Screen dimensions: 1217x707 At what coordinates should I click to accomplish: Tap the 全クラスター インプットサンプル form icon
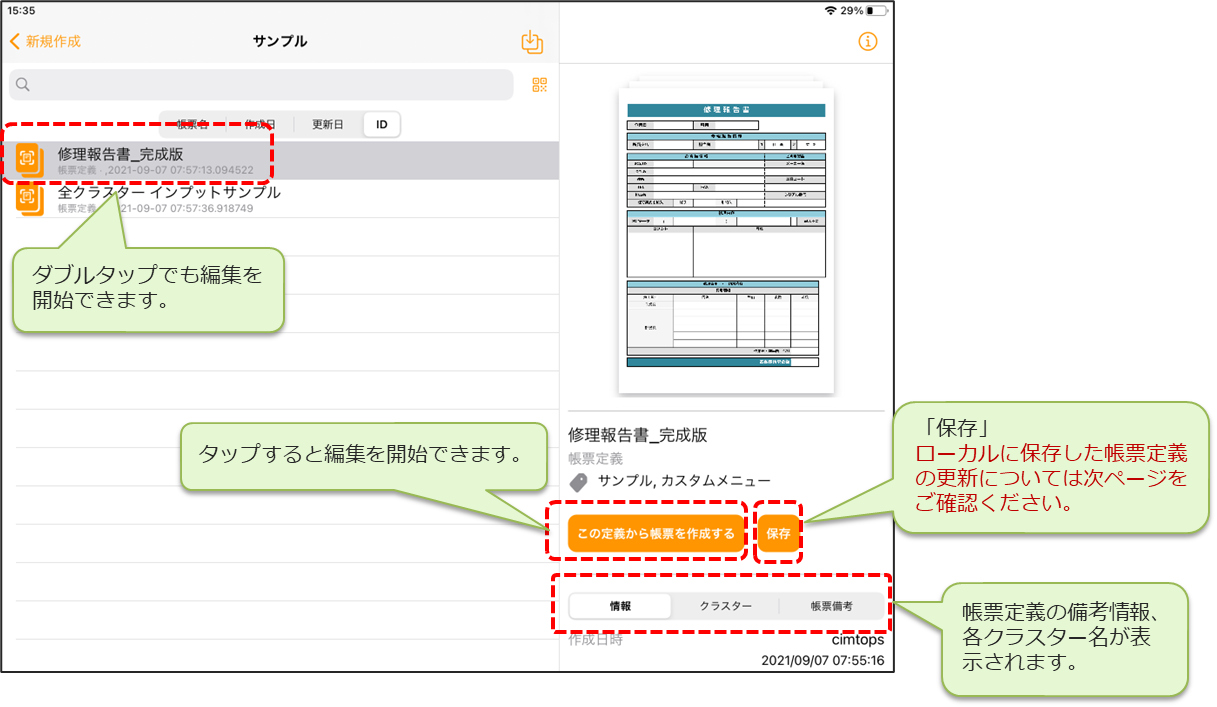coord(28,198)
